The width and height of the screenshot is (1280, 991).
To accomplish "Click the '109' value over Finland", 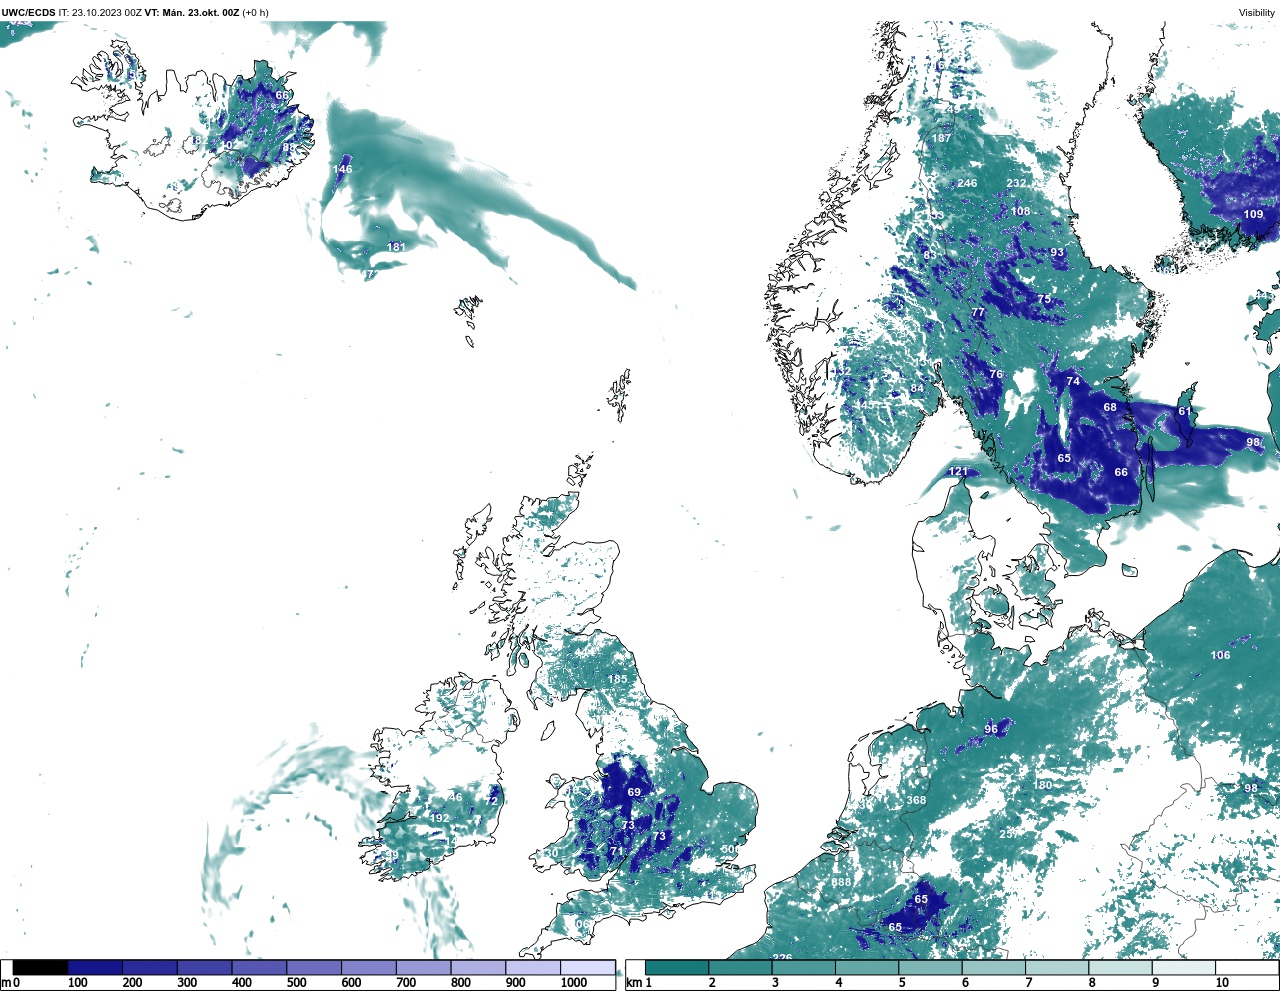I will (x=1253, y=214).
